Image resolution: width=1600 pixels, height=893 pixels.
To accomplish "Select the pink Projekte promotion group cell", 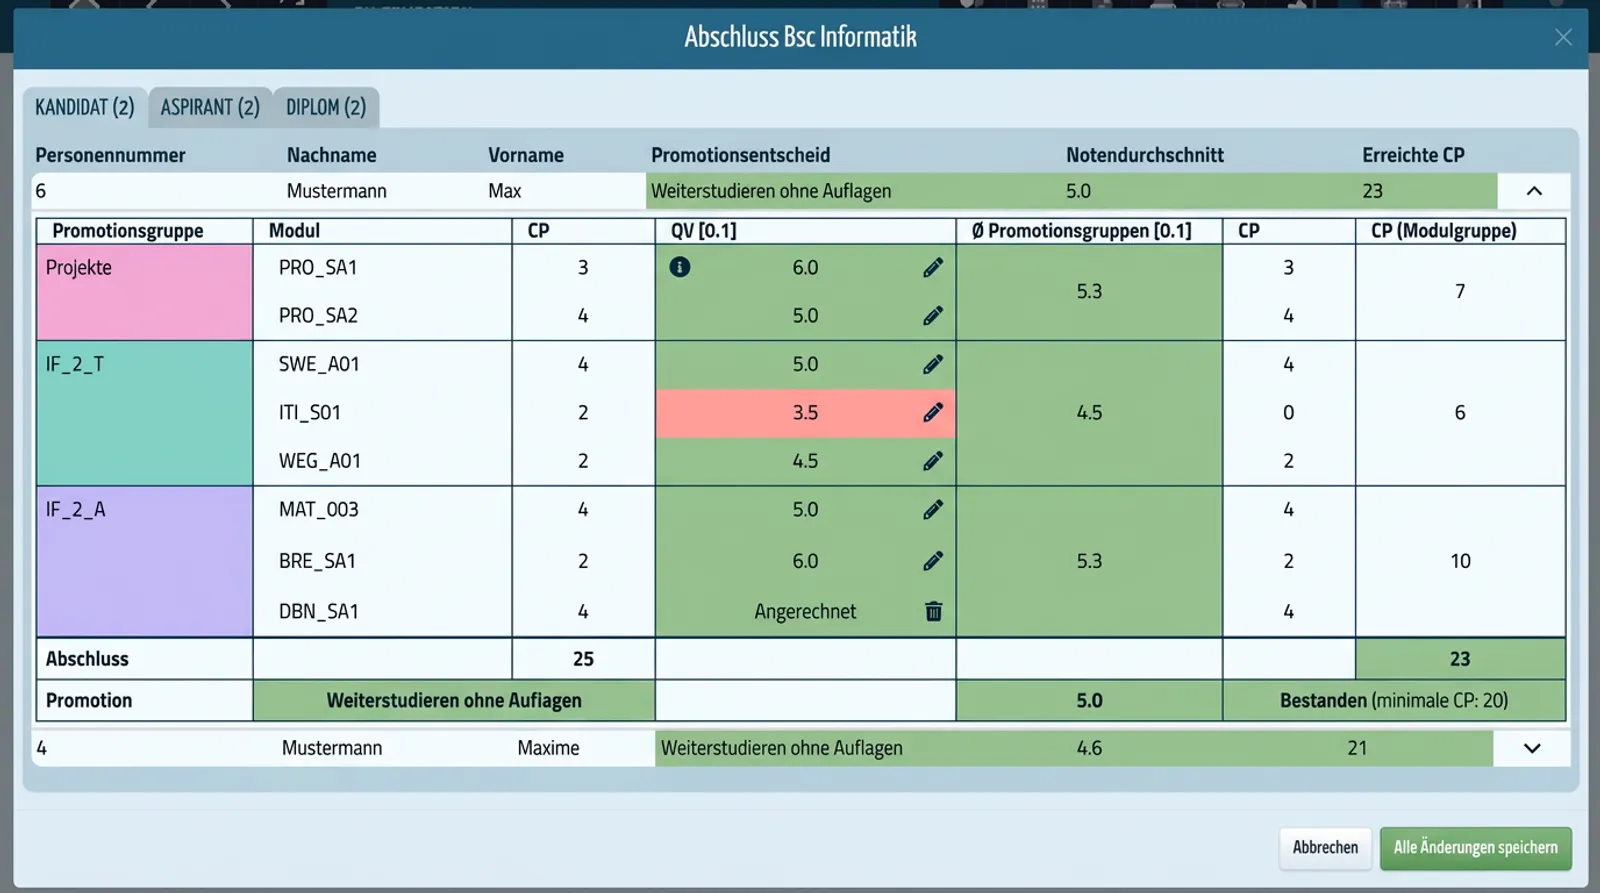I will (x=145, y=292).
